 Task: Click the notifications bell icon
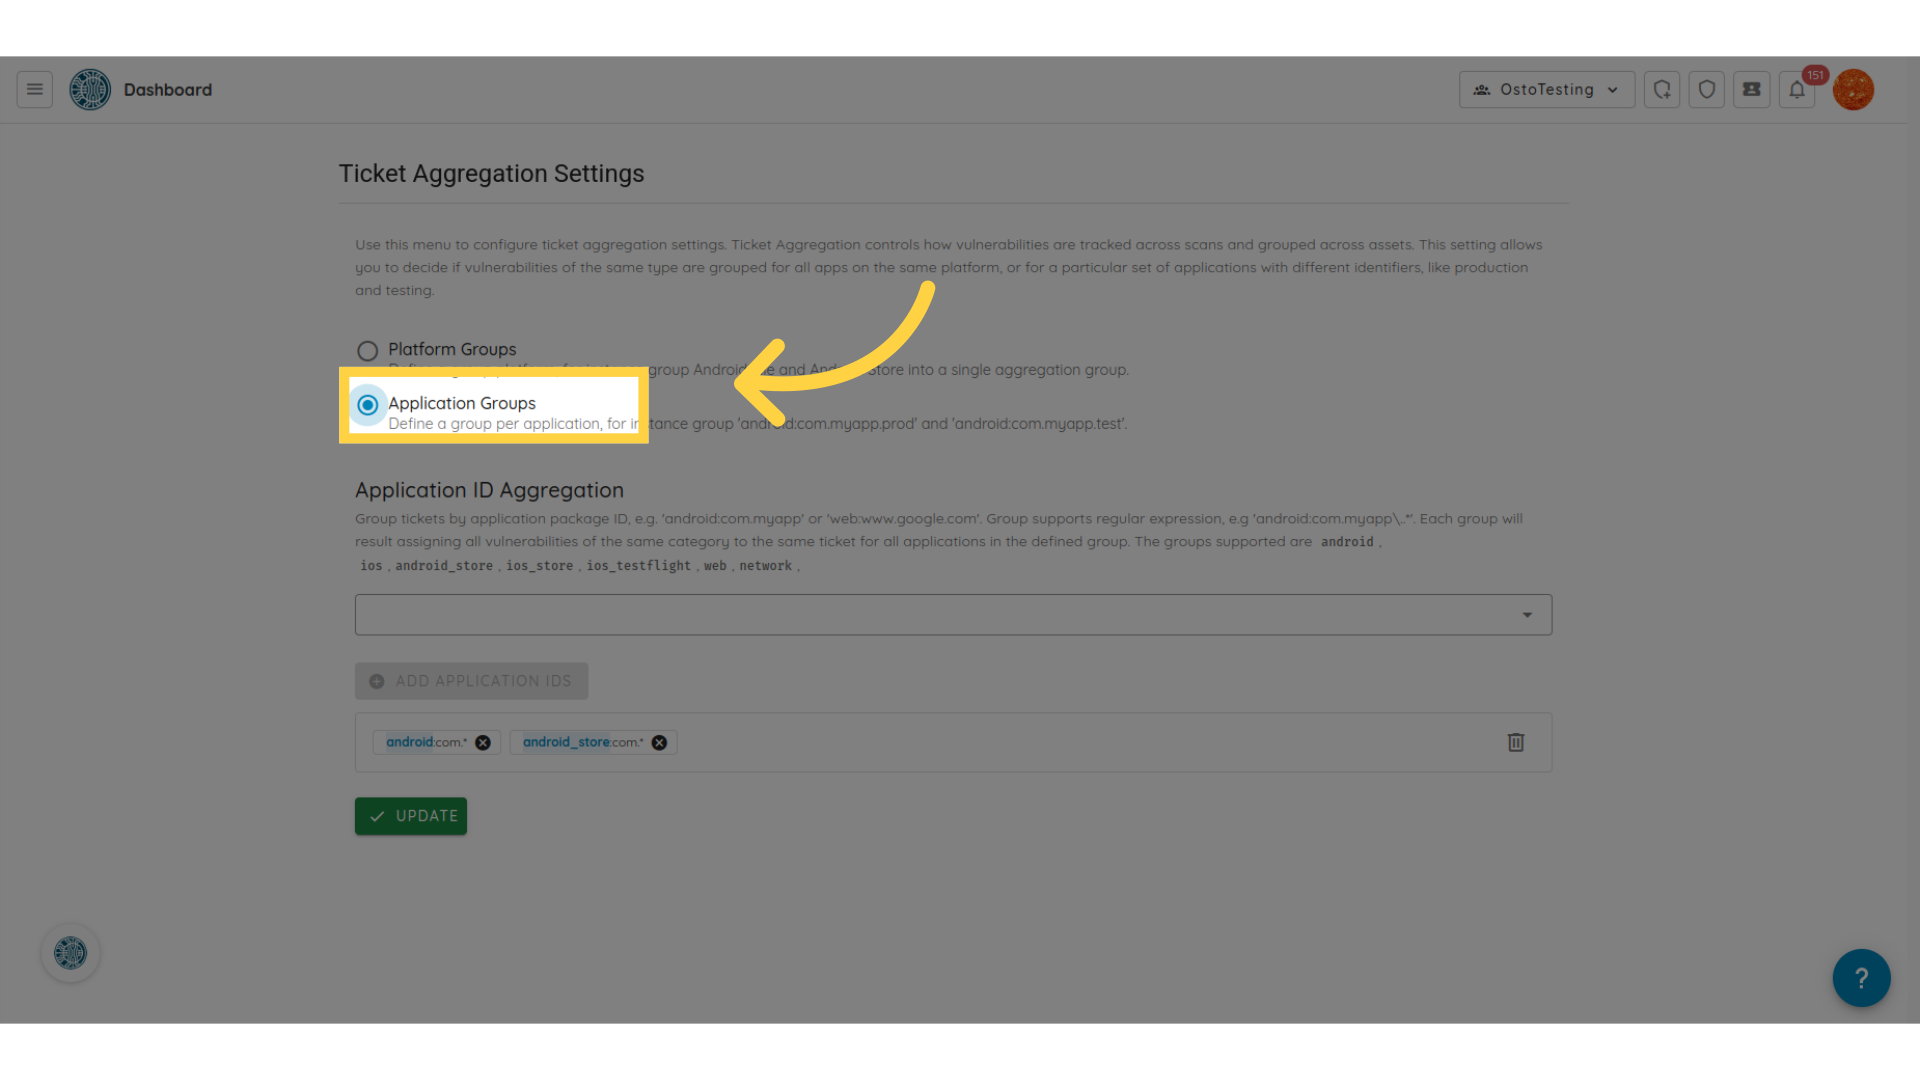point(1797,88)
